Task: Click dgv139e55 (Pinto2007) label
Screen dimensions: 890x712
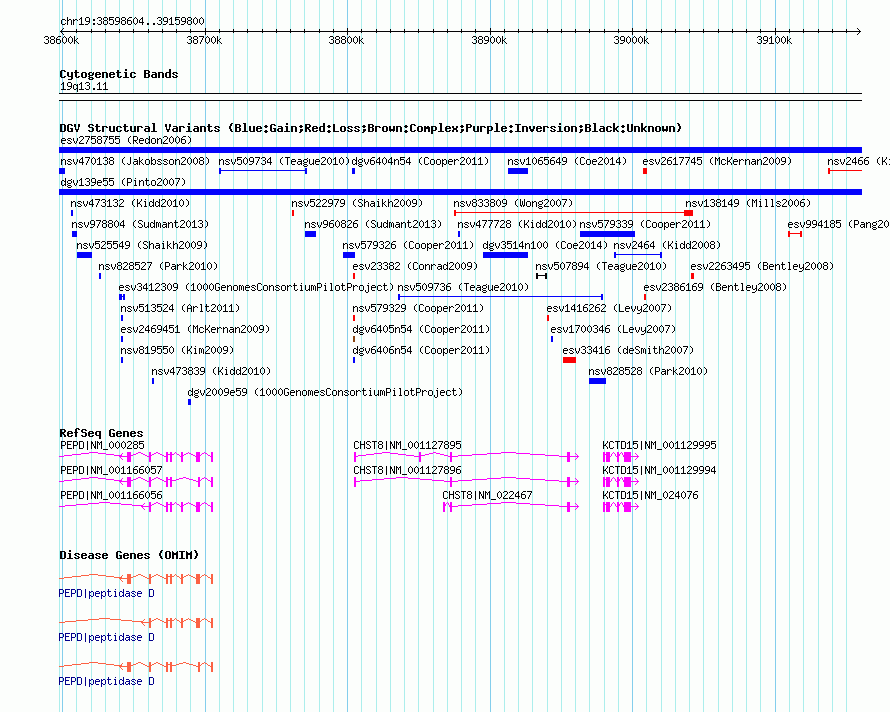Action: (x=123, y=182)
